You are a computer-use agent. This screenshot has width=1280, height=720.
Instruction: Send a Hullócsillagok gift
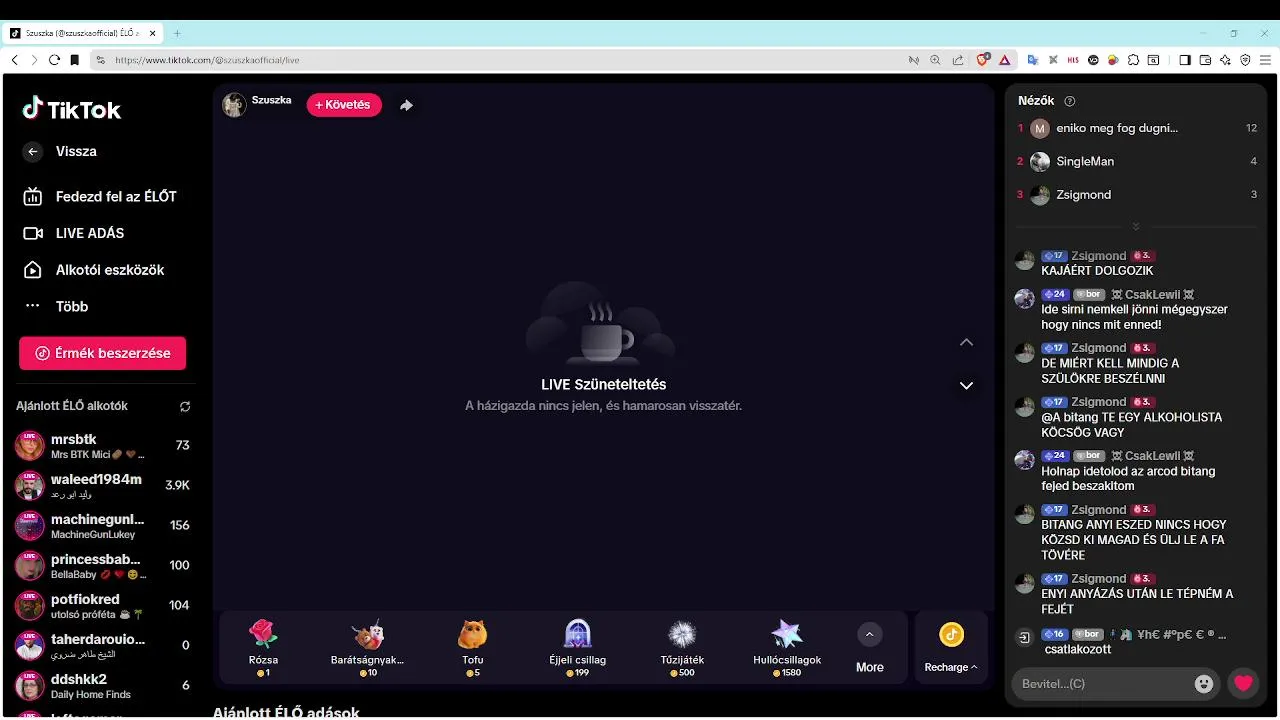(787, 647)
